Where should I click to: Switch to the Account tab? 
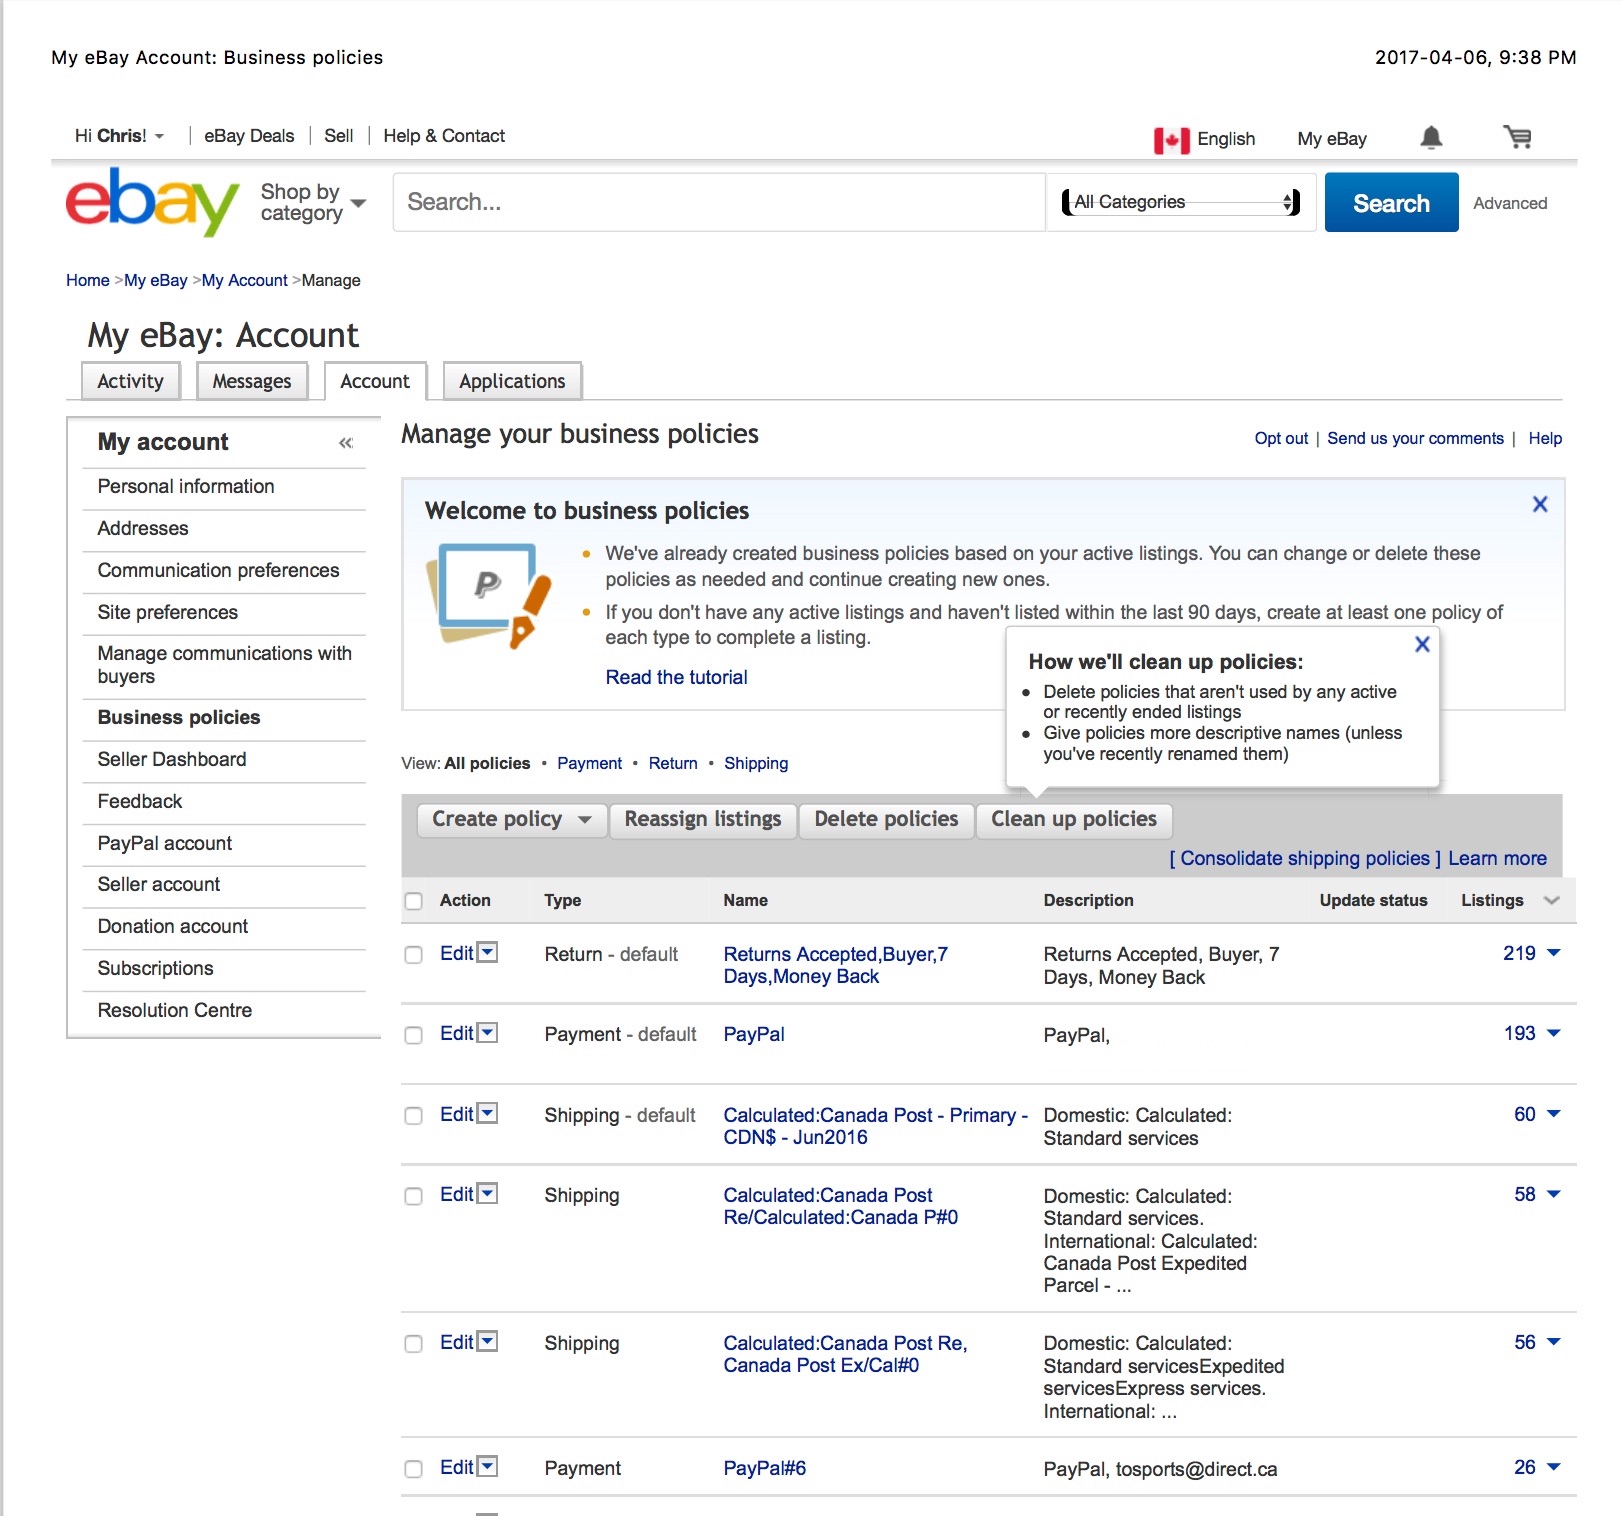click(375, 381)
